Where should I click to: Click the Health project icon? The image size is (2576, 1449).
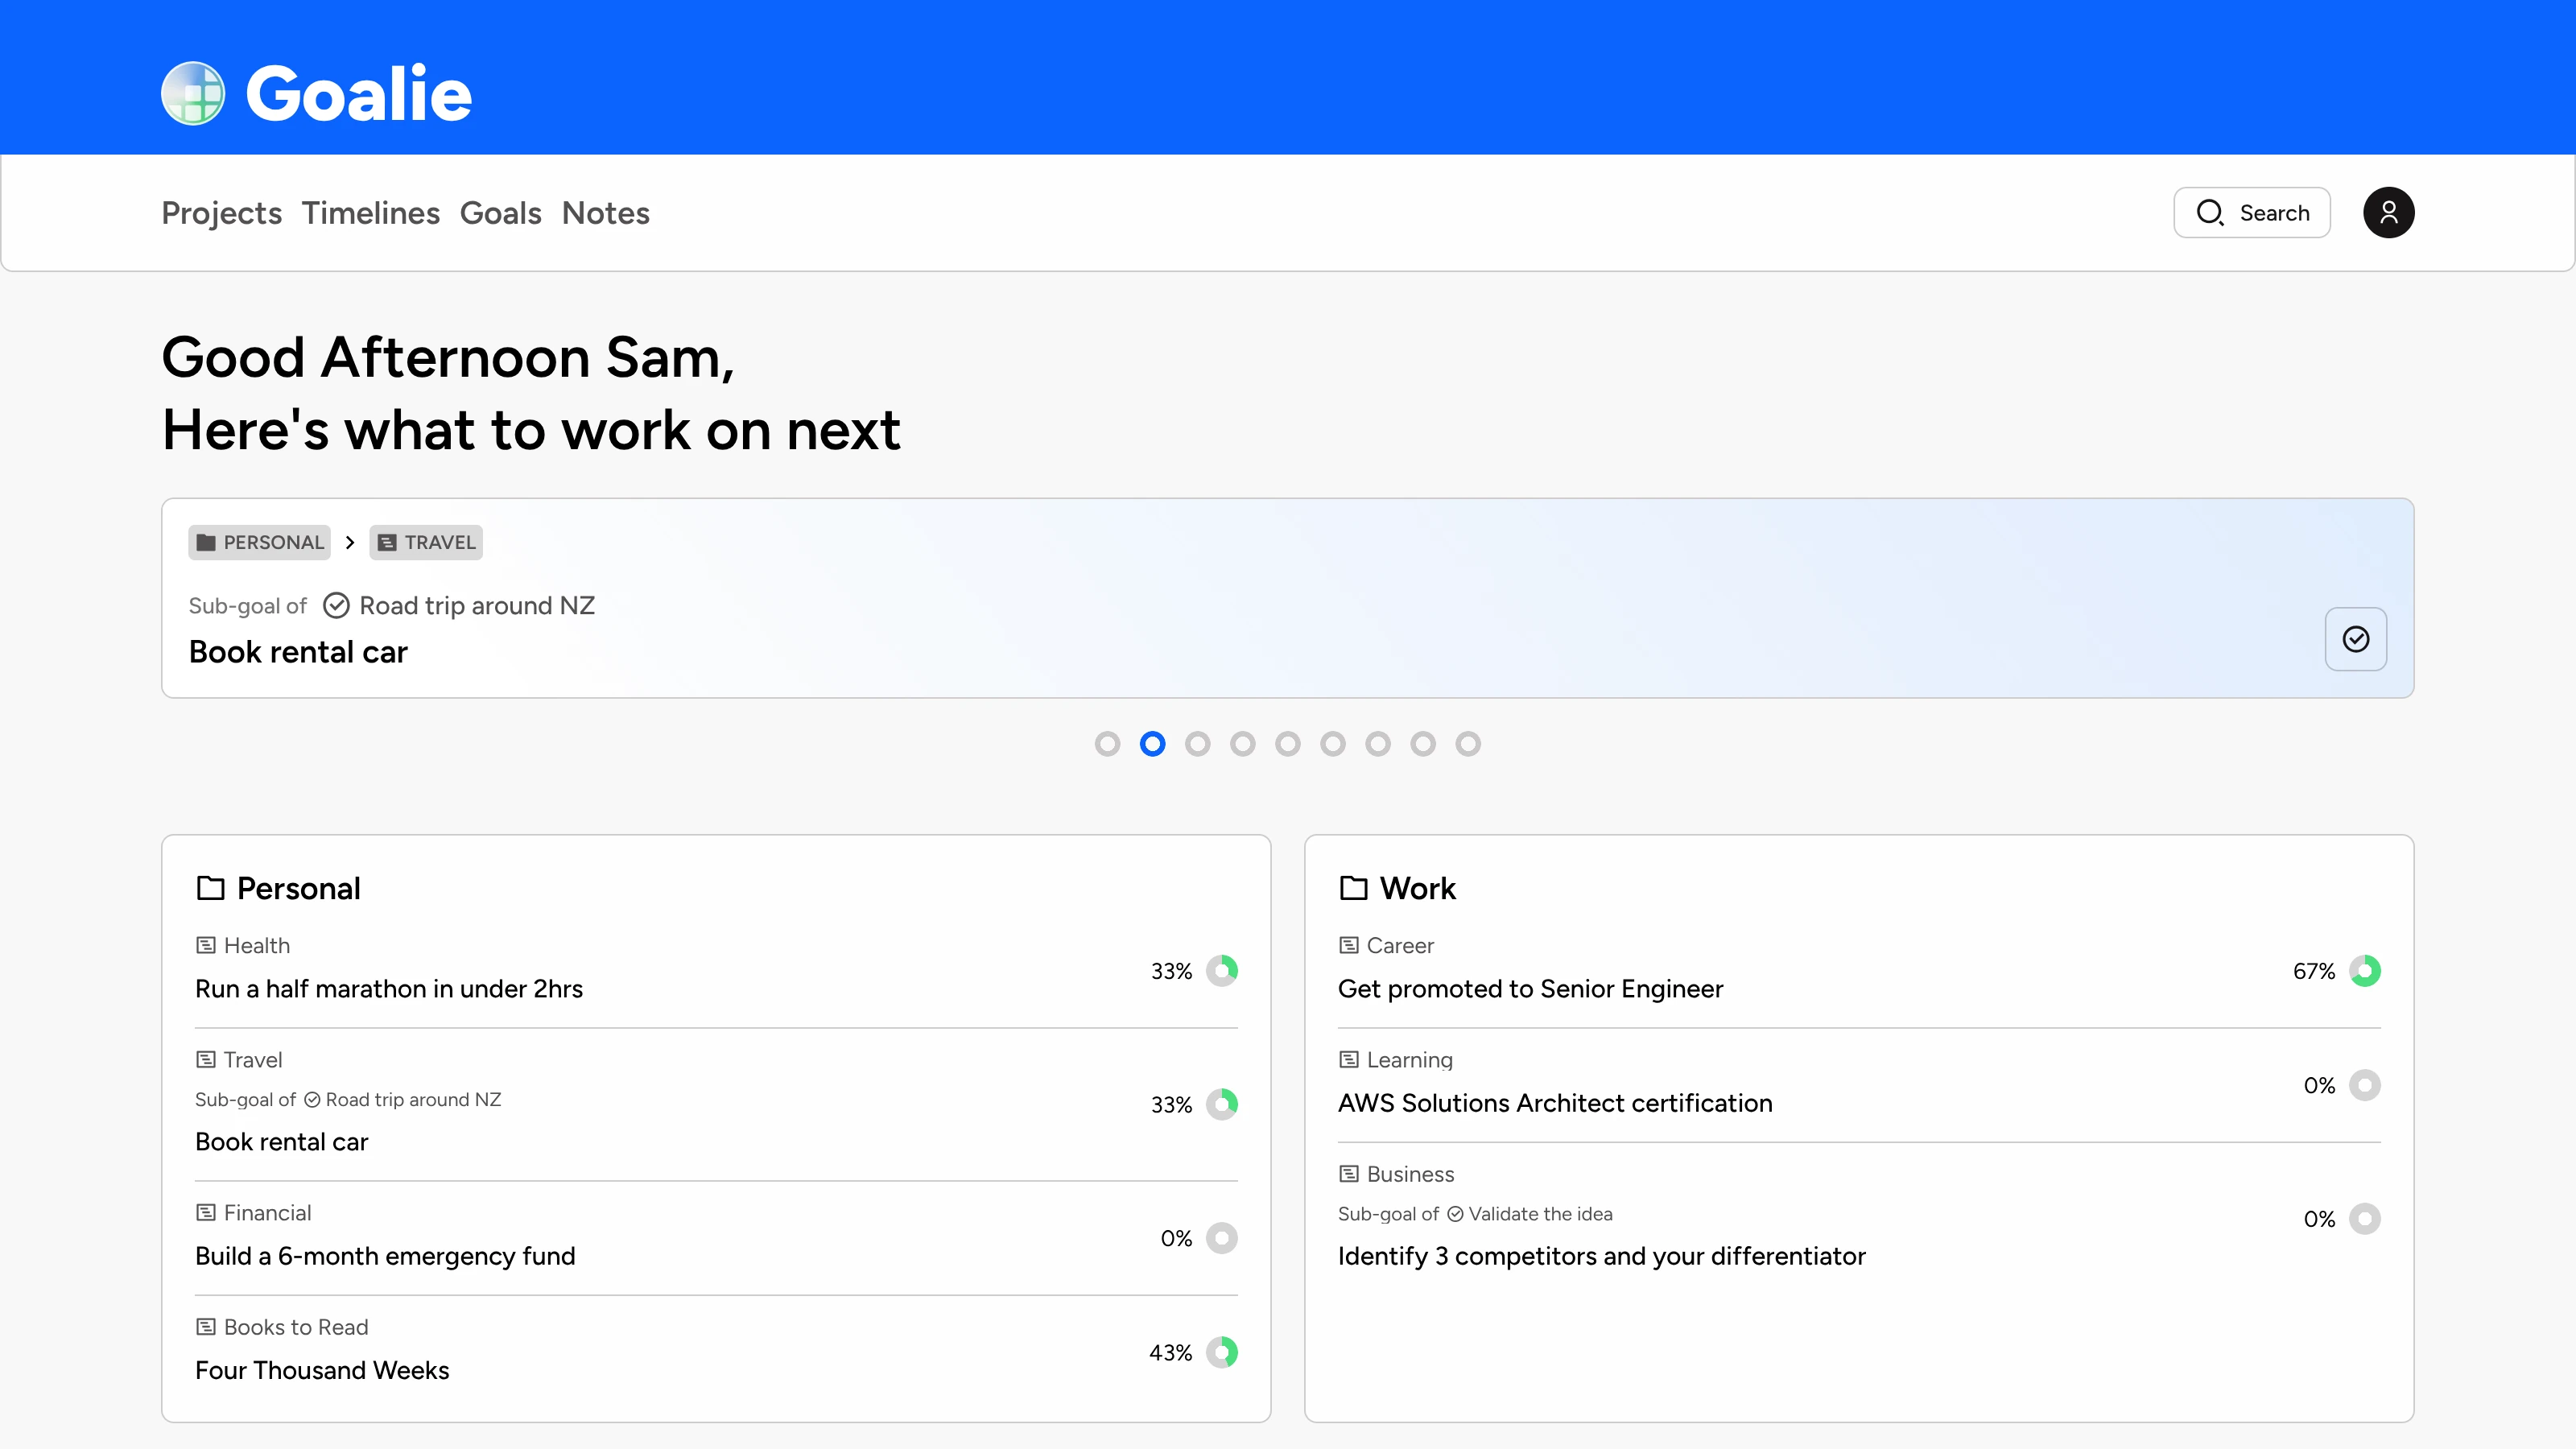206,945
